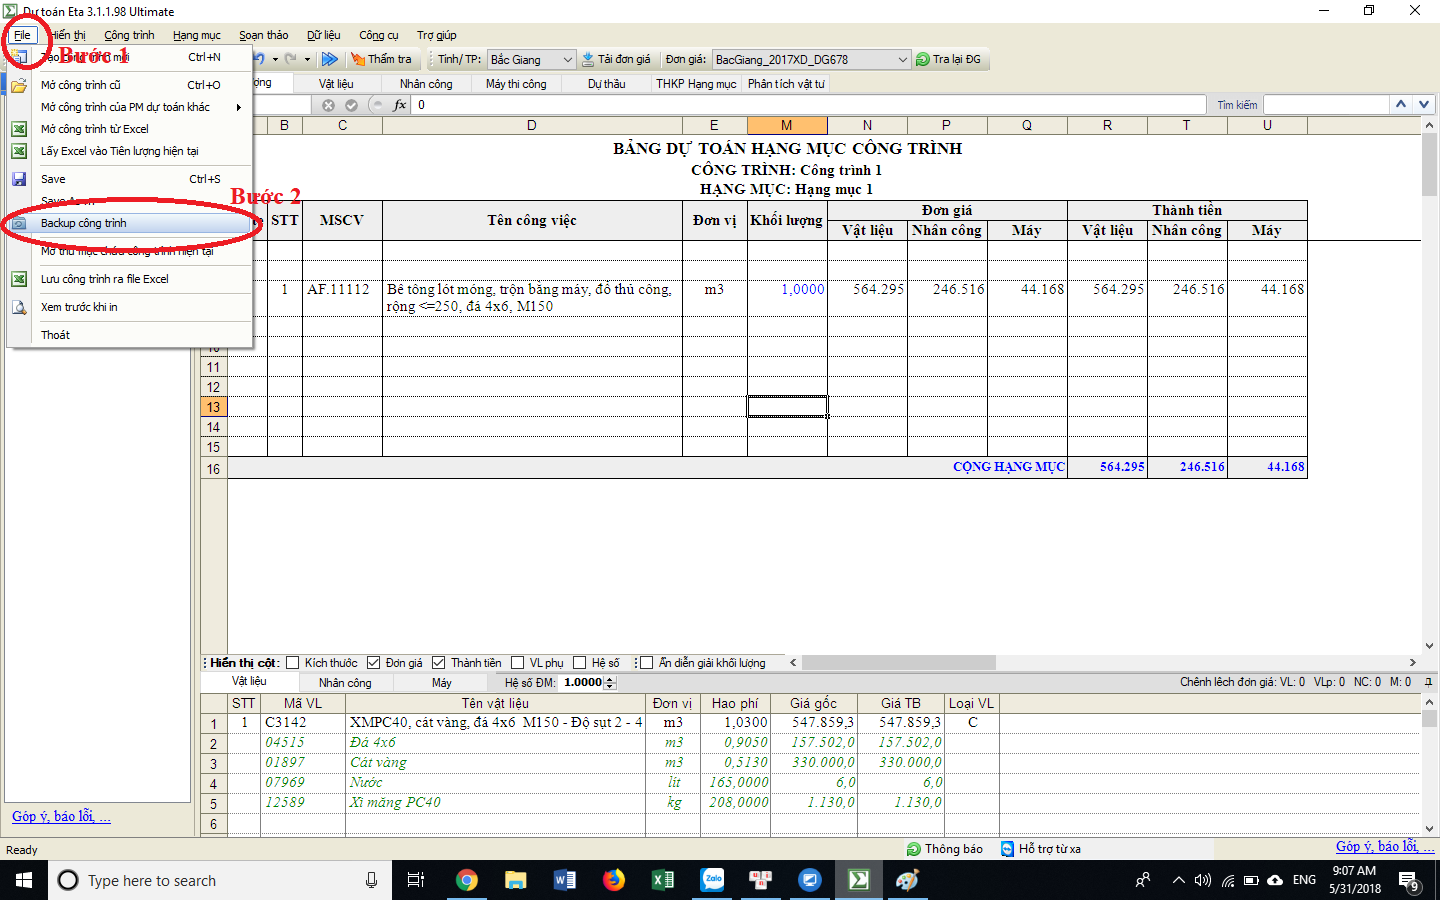Screen dimensions: 1440x900
Task: Click the Hỗ trợ từ xa icon
Action: point(1008,849)
